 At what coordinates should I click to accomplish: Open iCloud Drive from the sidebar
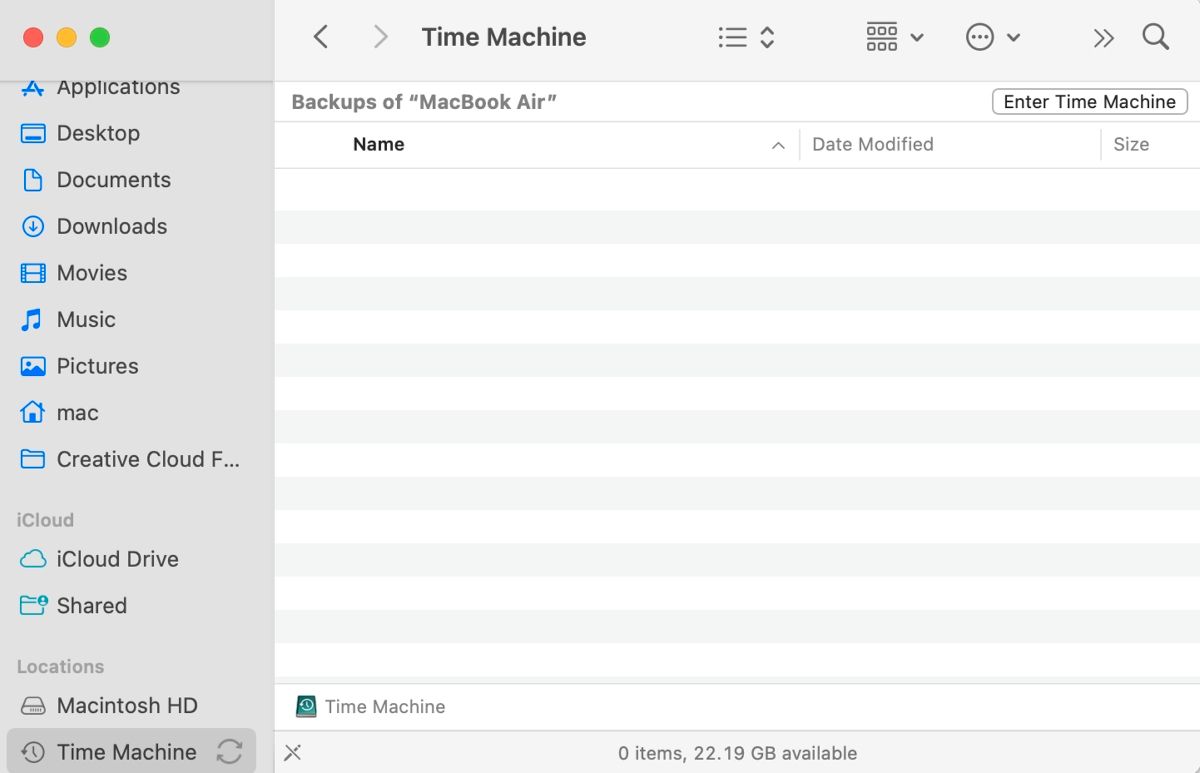[x=118, y=559]
